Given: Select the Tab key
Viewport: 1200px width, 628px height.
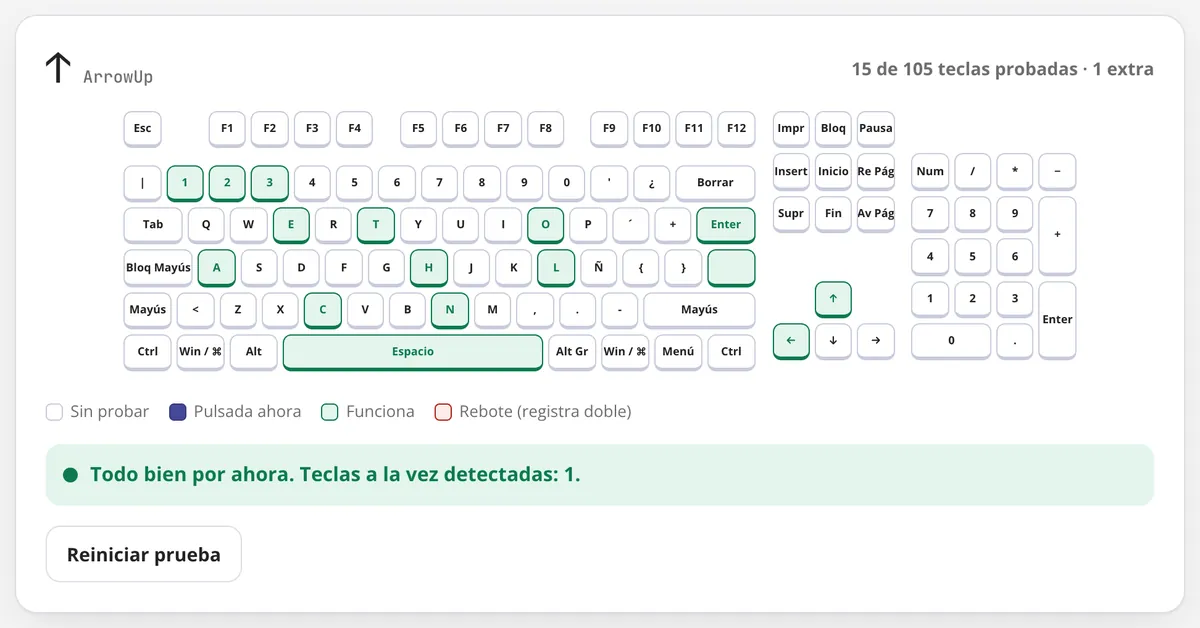Looking at the screenshot, I should (153, 225).
